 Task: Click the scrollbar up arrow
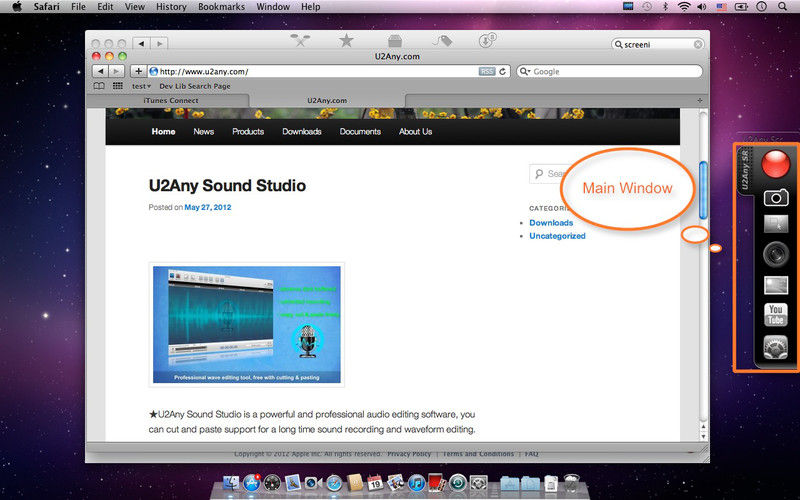(703, 427)
